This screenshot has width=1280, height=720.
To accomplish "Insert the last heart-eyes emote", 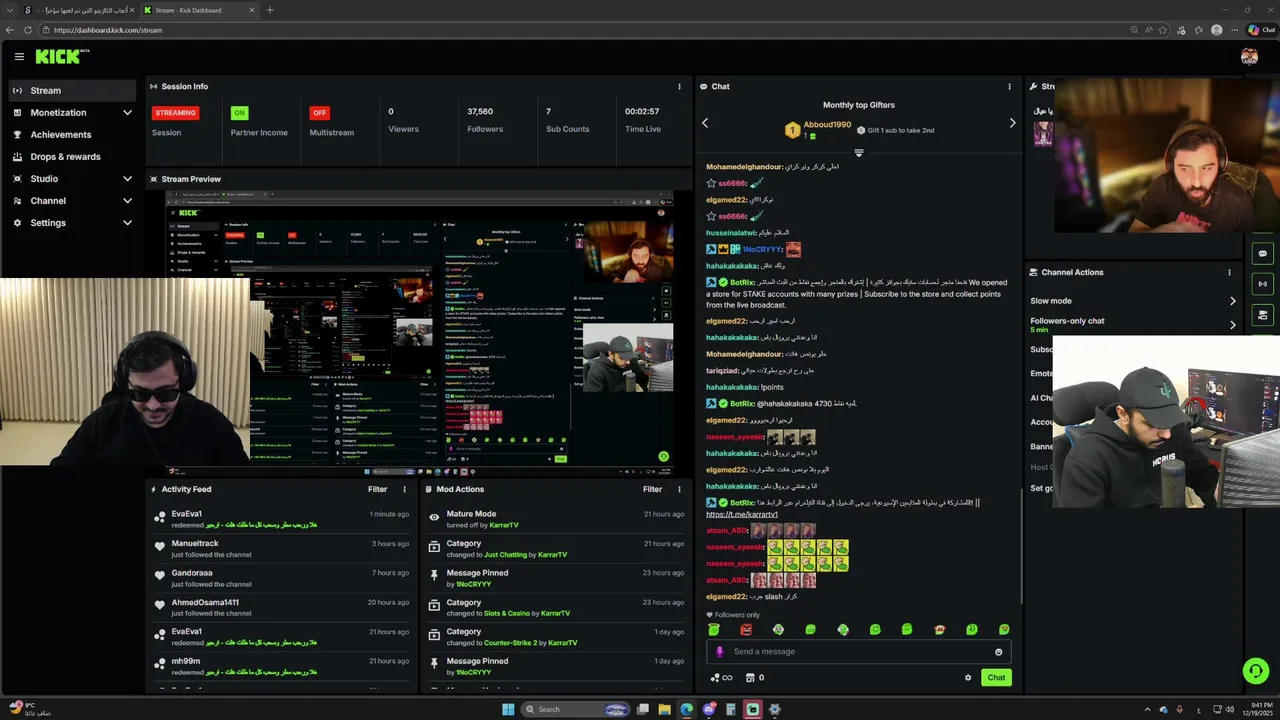I will pos(1004,630).
